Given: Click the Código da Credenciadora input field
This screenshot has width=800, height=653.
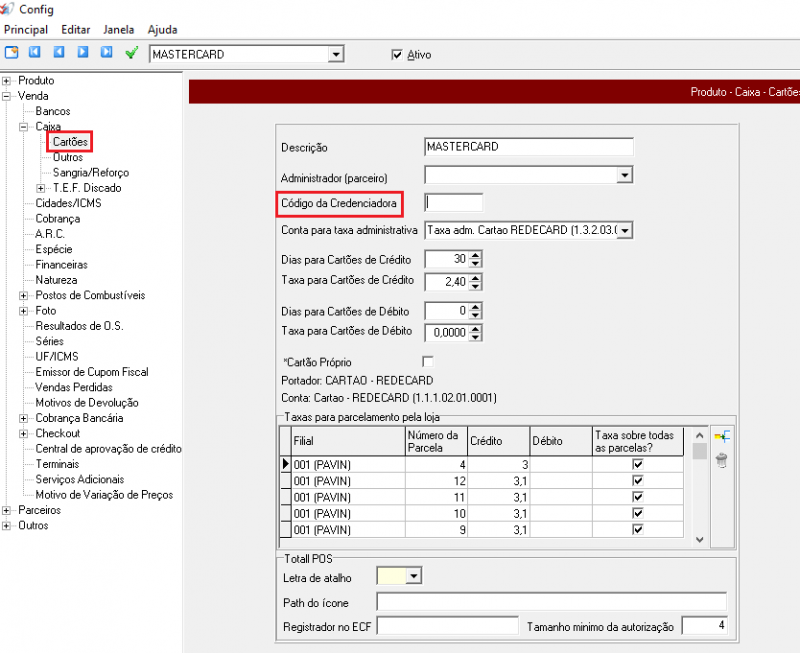Looking at the screenshot, I should (x=453, y=203).
